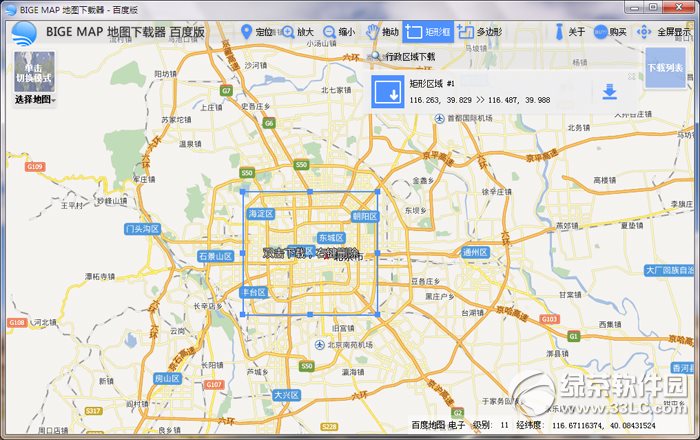This screenshot has width=700, height=440.
Task: Click the 温泉镇 town label
Action: point(190,144)
